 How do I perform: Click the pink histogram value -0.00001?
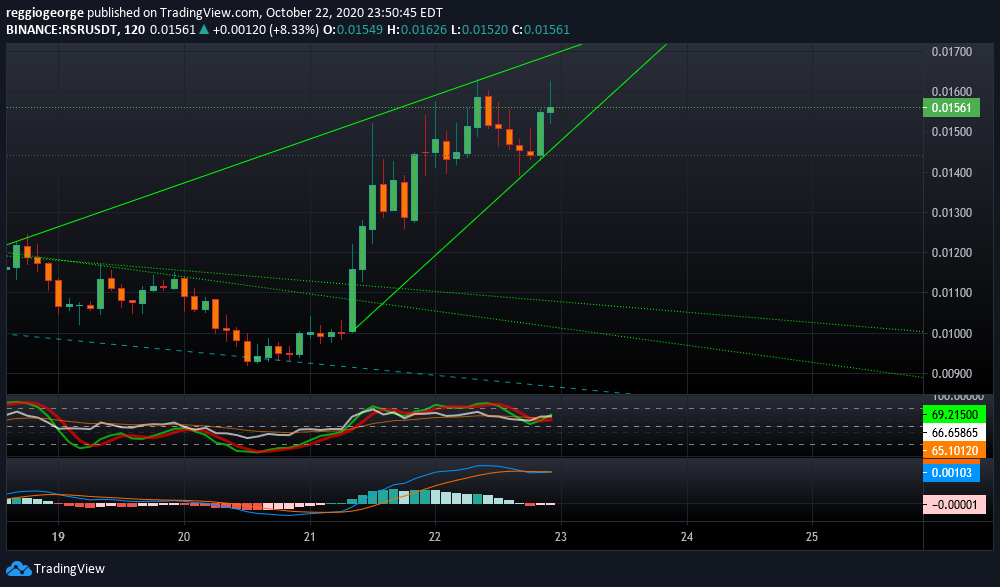tap(954, 505)
